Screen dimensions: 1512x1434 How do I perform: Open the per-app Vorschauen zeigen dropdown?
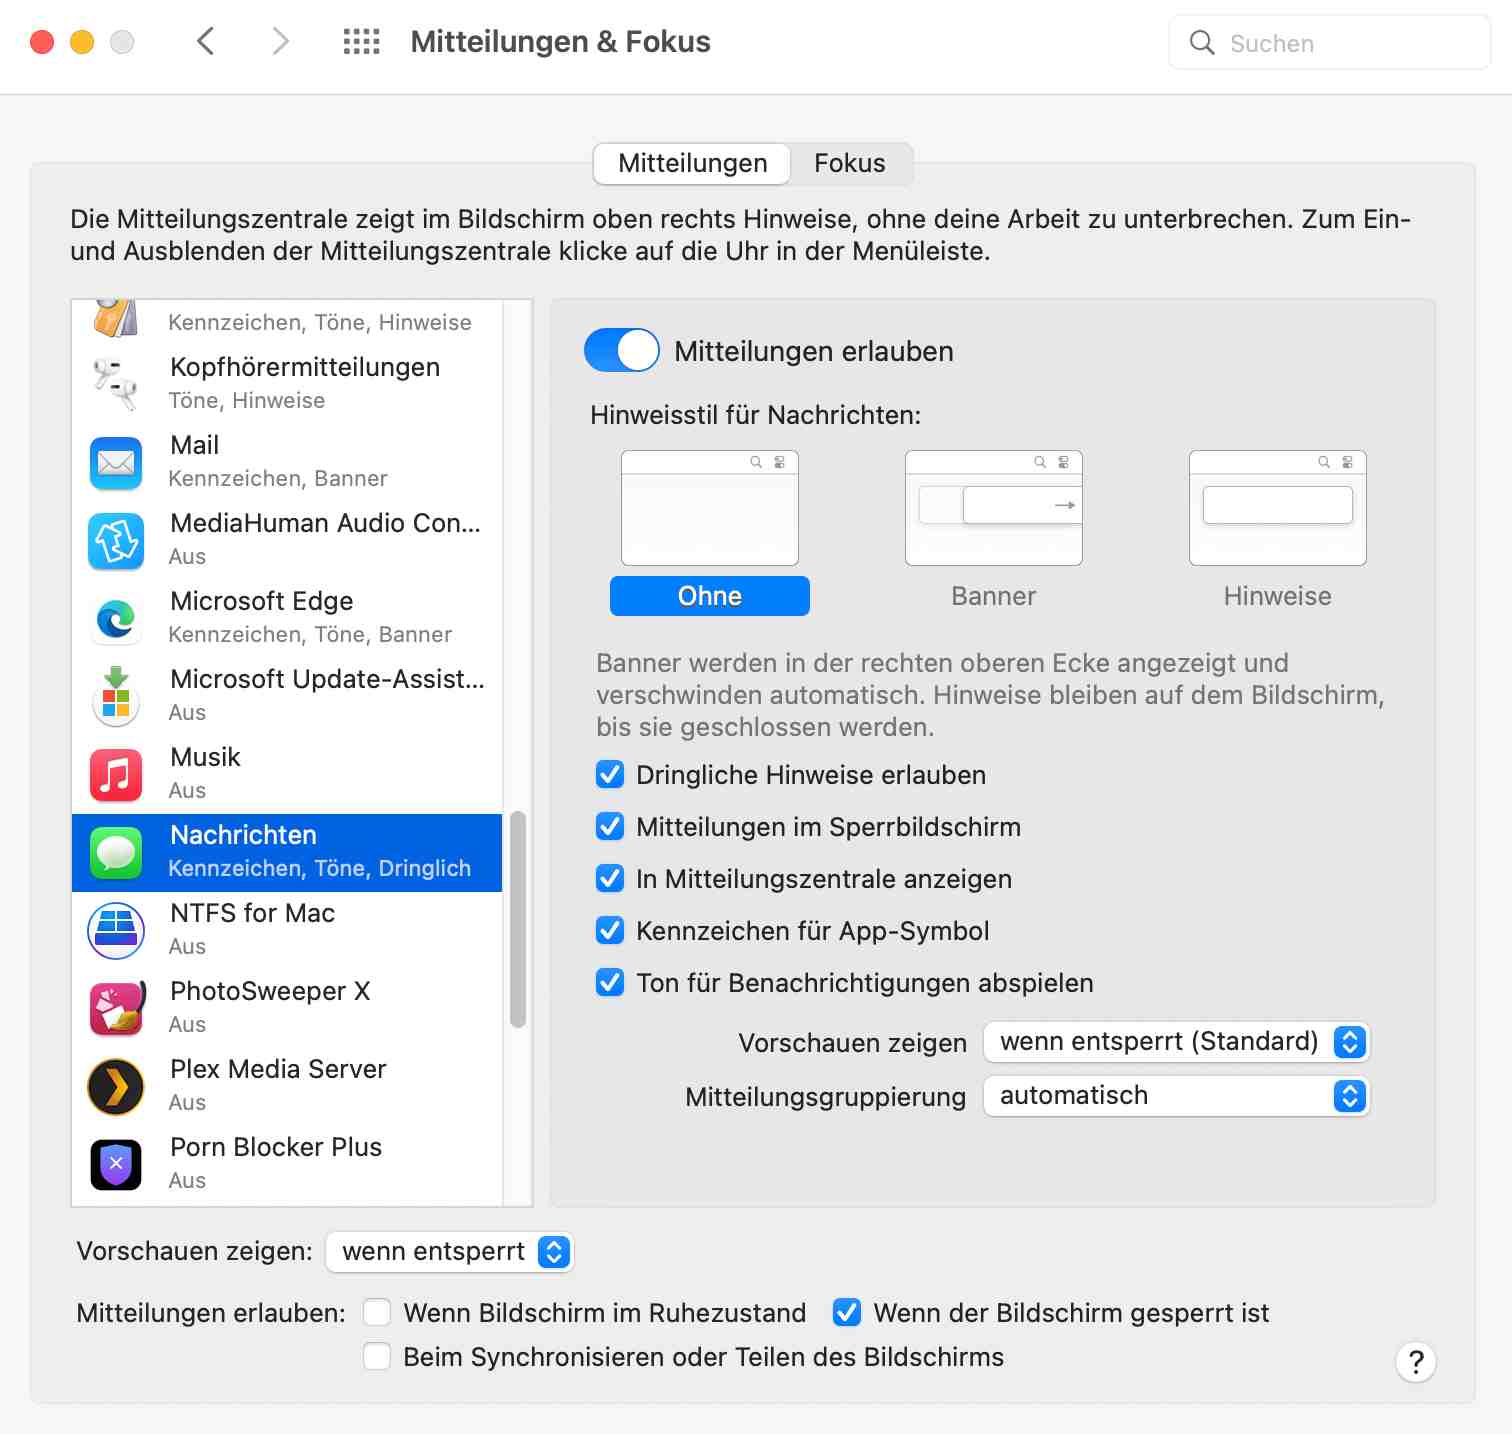coord(1176,1042)
